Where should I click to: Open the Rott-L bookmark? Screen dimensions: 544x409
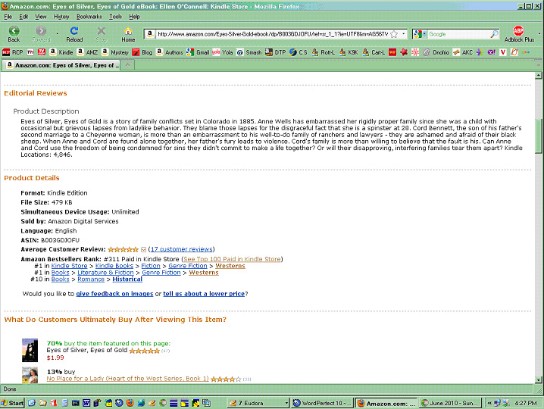point(323,52)
